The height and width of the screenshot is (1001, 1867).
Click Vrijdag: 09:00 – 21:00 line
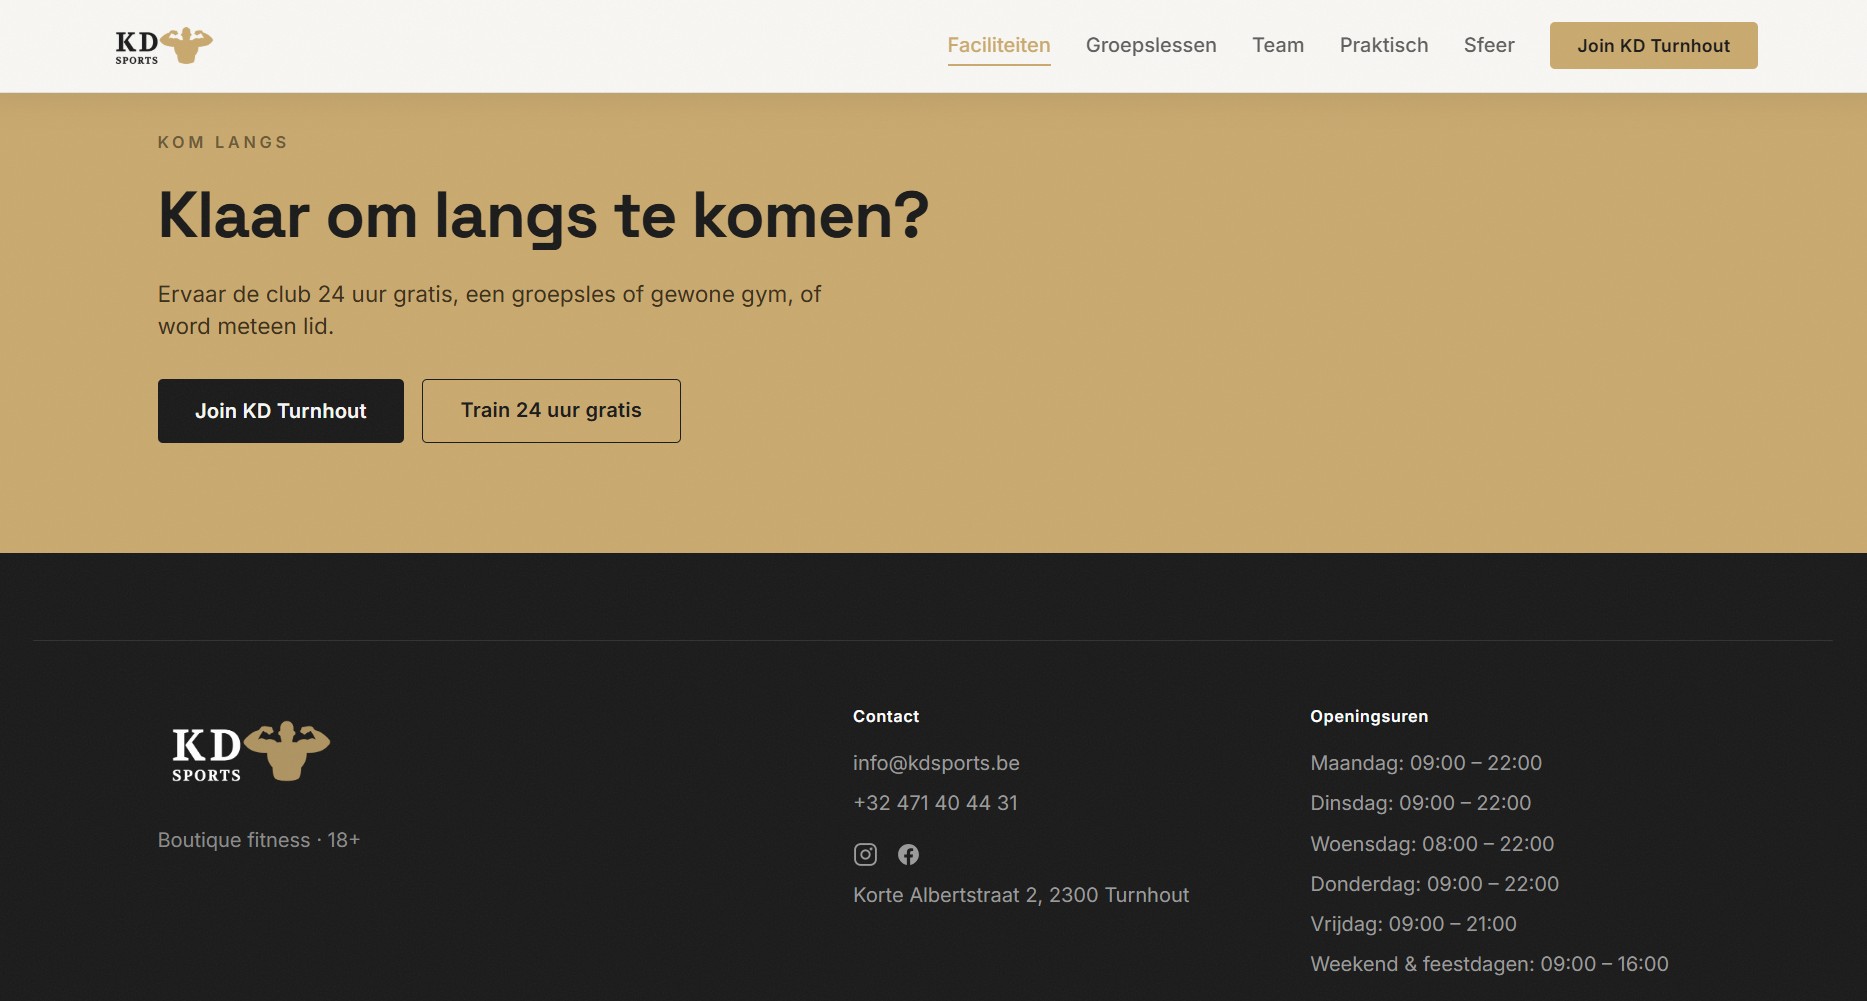[1414, 924]
